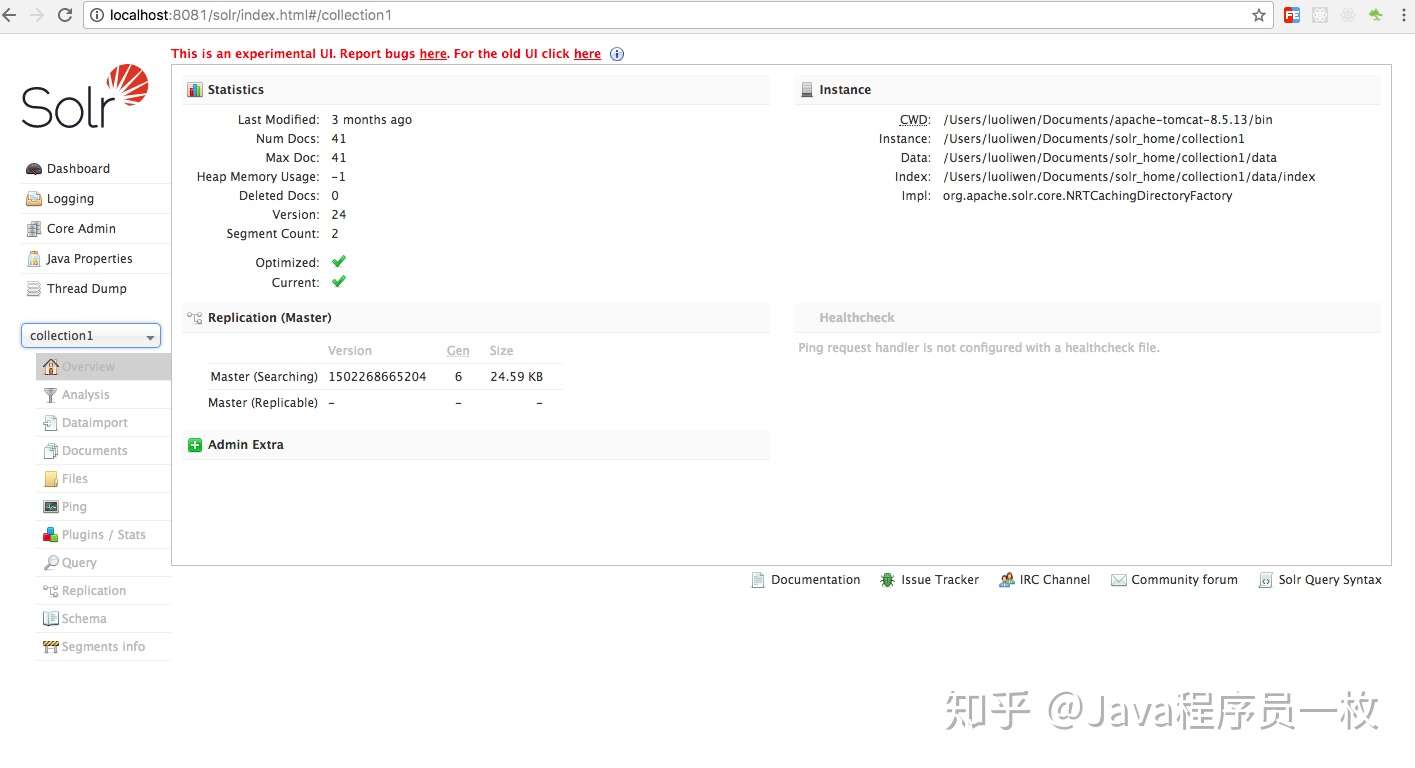
Task: Bookmark page with the star icon
Action: pyautogui.click(x=1259, y=15)
